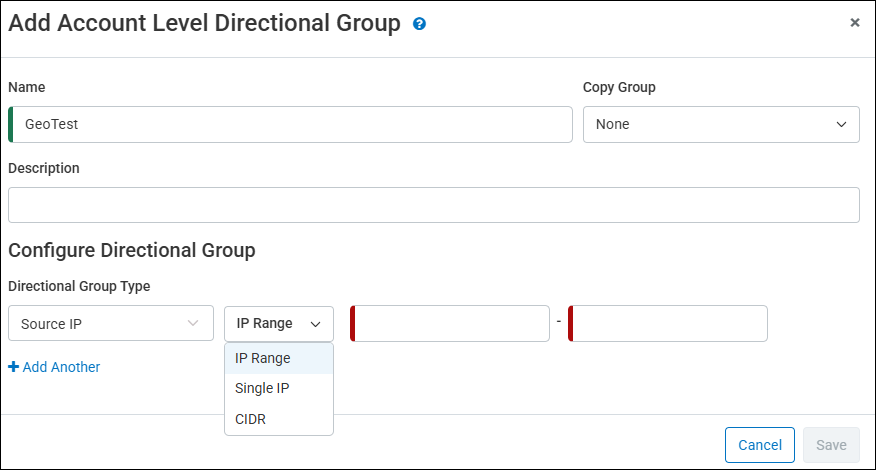This screenshot has width=876, height=470.
Task: Open the Copy Group dropdown set to None
Action: pos(721,124)
